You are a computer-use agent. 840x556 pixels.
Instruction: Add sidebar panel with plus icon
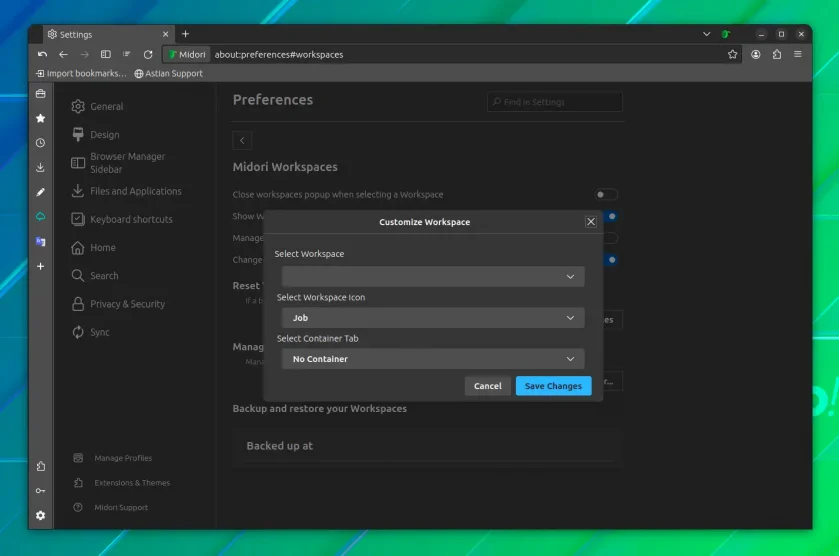click(x=41, y=266)
